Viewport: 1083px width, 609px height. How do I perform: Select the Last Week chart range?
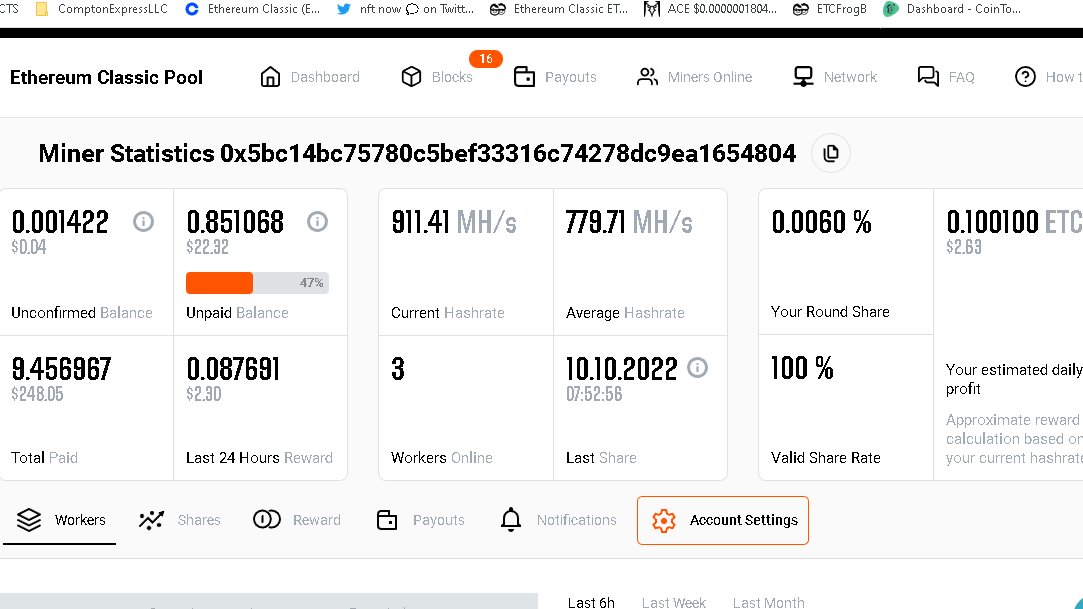coord(673,602)
